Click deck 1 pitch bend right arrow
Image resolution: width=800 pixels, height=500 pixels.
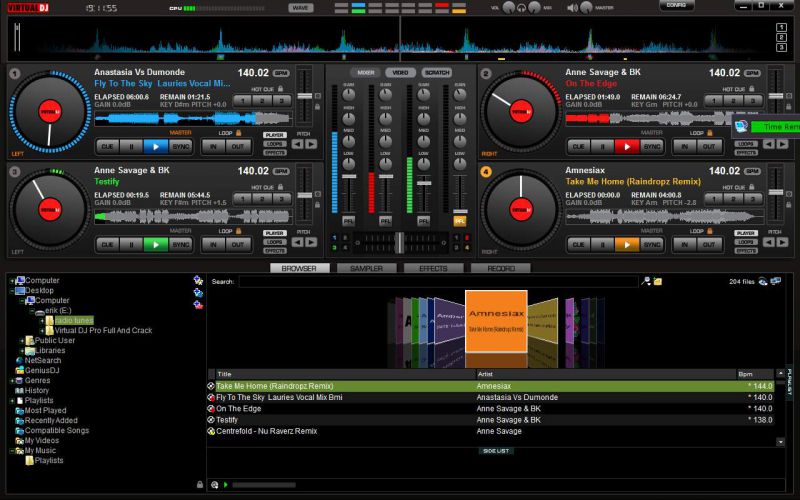[x=311, y=144]
